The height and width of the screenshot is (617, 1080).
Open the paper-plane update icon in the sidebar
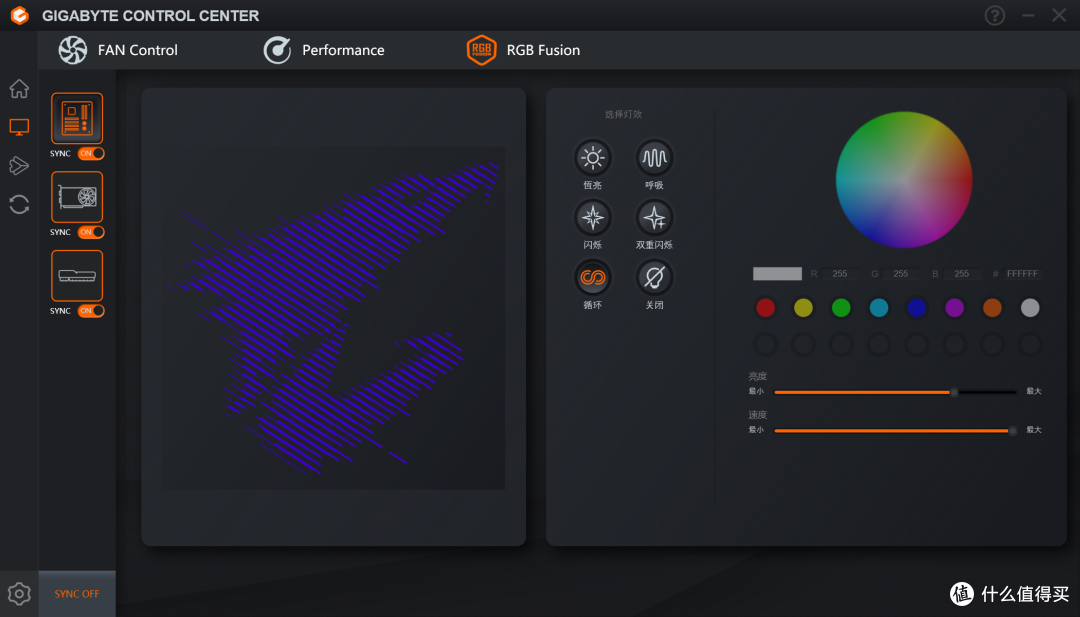click(19, 165)
